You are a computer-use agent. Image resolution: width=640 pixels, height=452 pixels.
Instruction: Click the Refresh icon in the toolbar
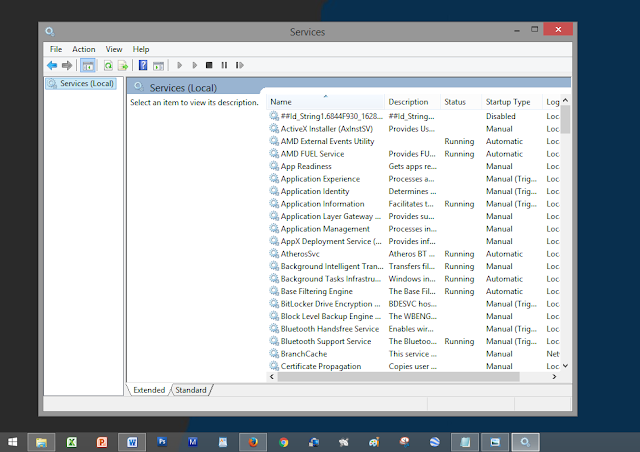coord(108,65)
